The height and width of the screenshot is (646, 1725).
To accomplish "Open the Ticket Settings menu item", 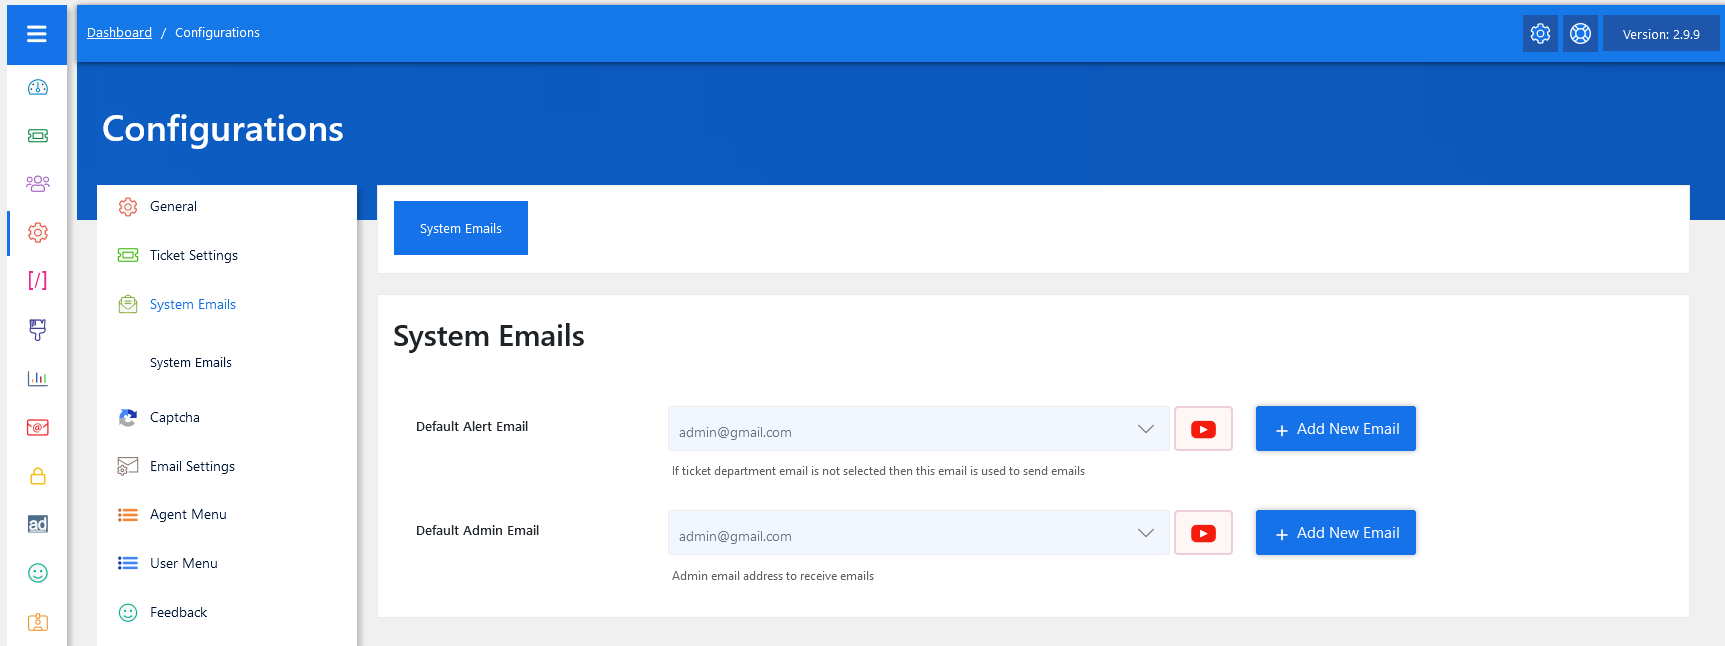I will click(x=193, y=255).
